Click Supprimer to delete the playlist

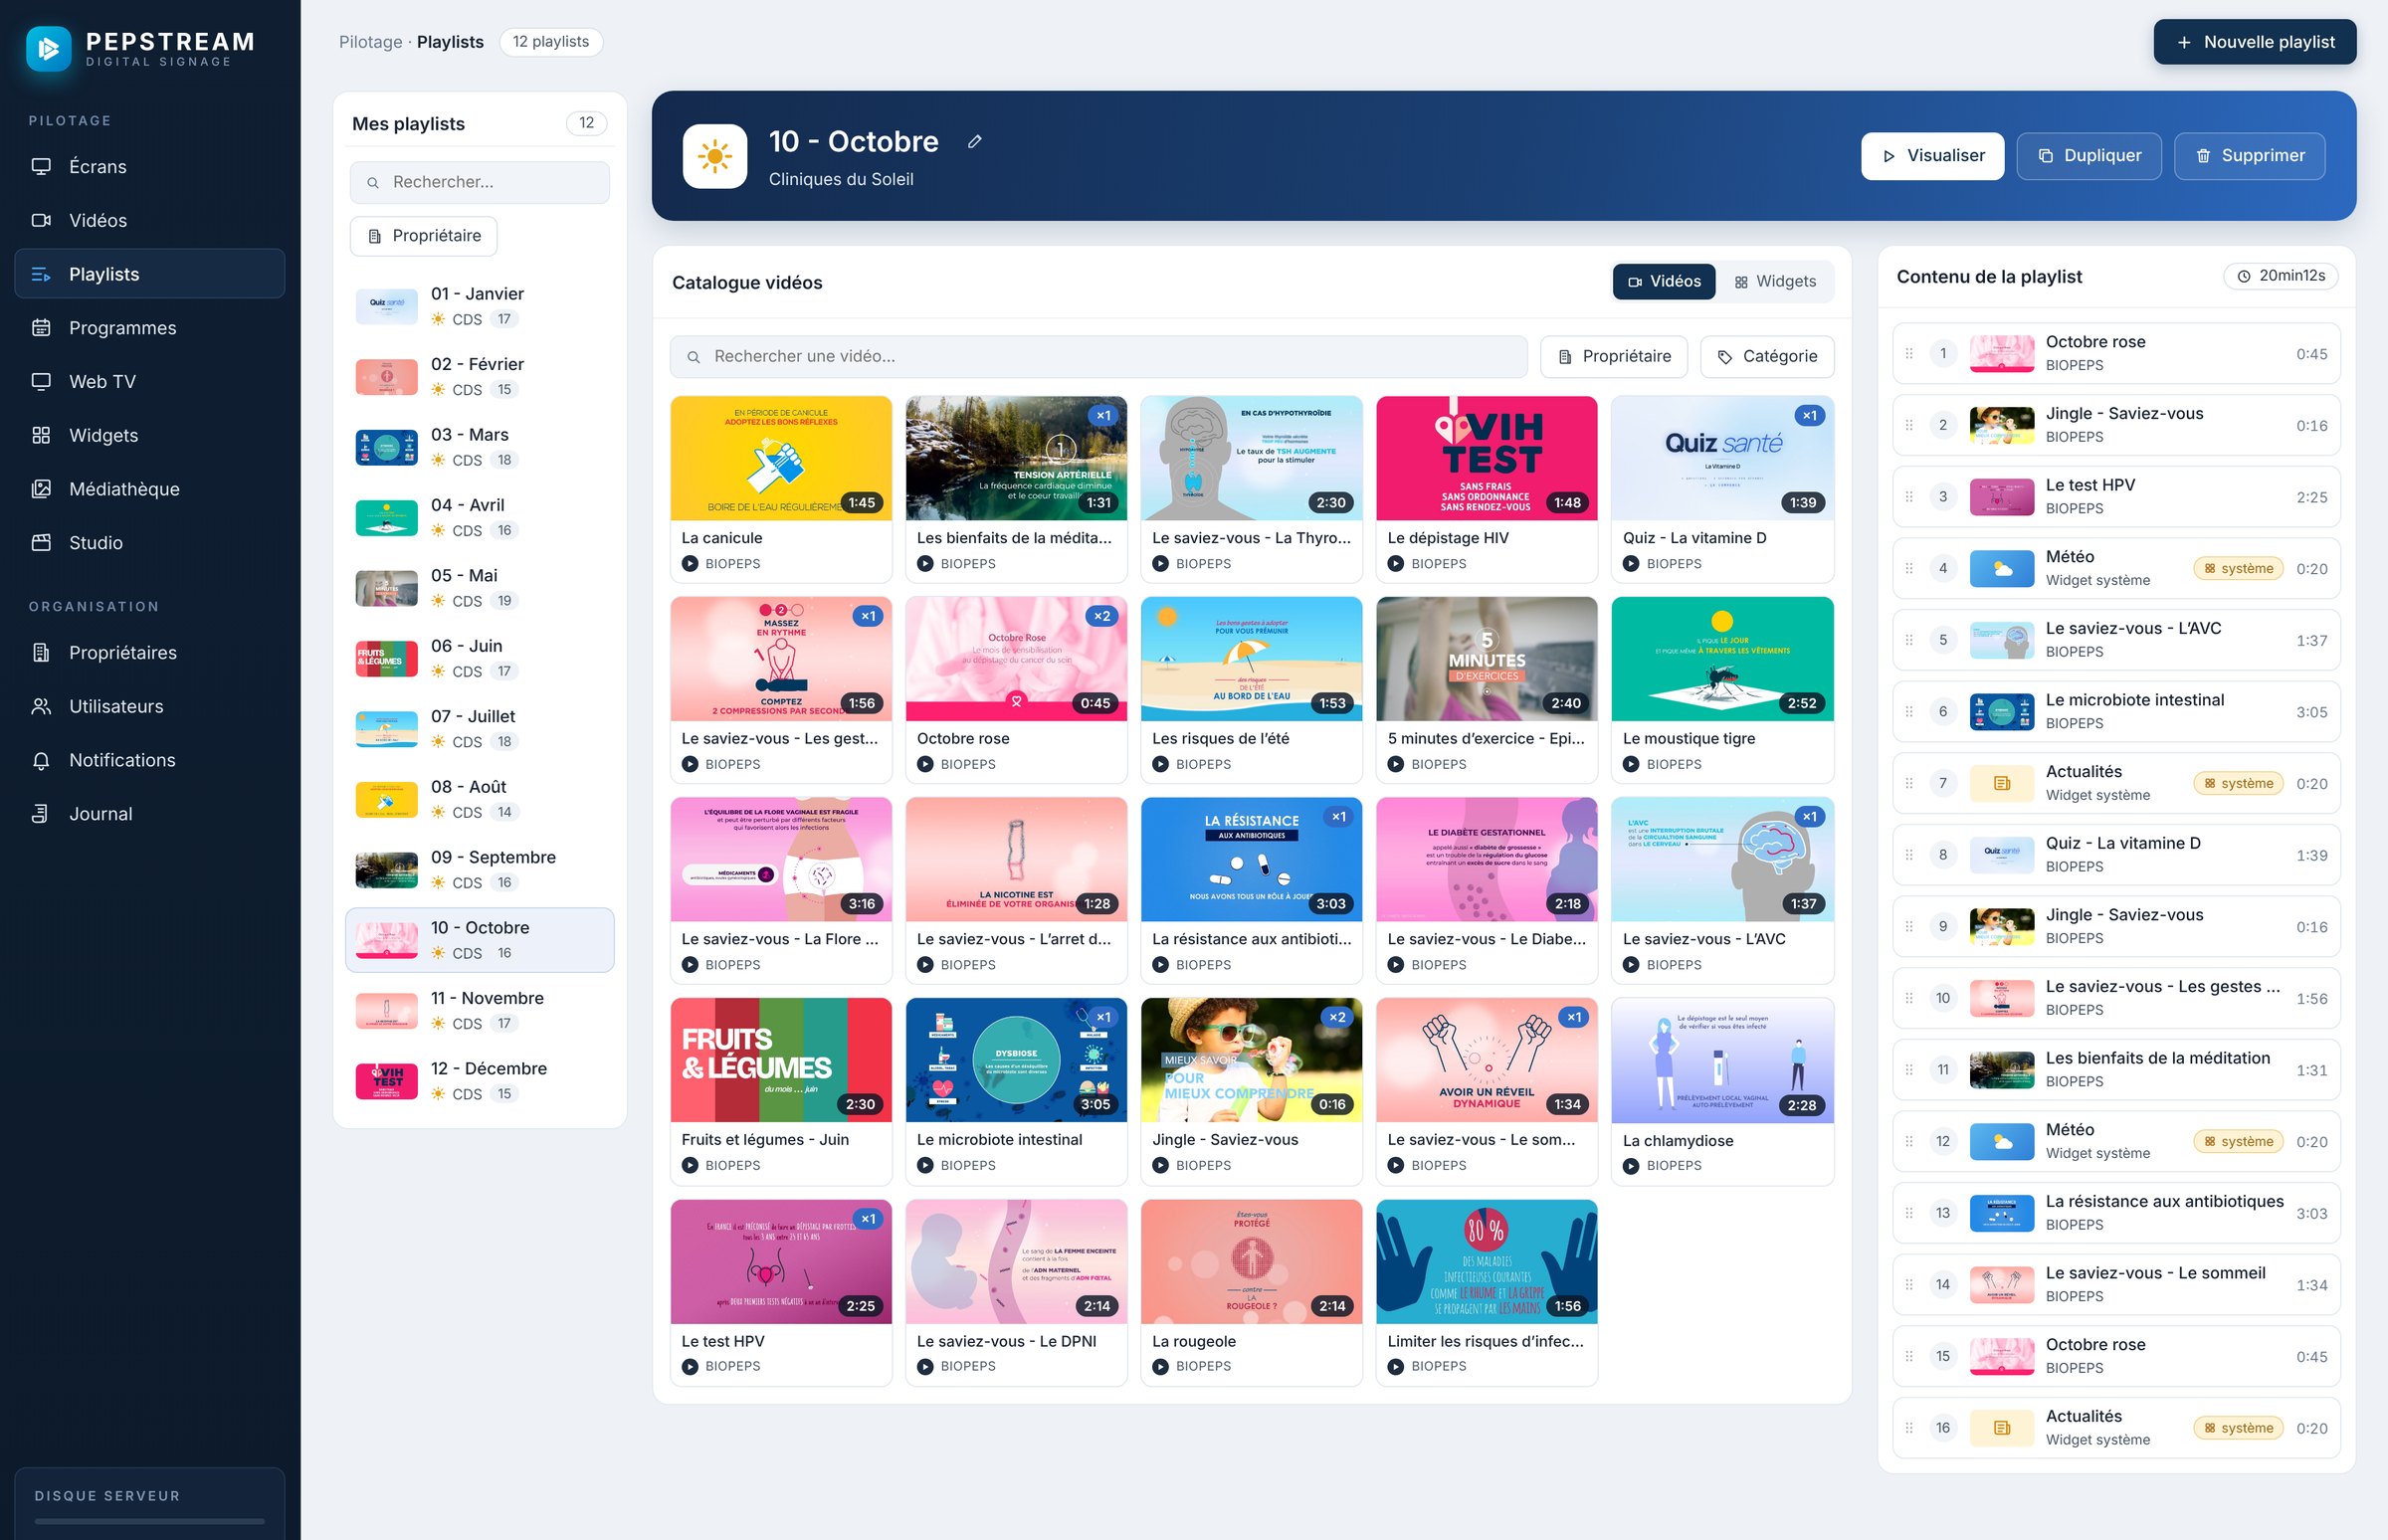(x=2249, y=156)
